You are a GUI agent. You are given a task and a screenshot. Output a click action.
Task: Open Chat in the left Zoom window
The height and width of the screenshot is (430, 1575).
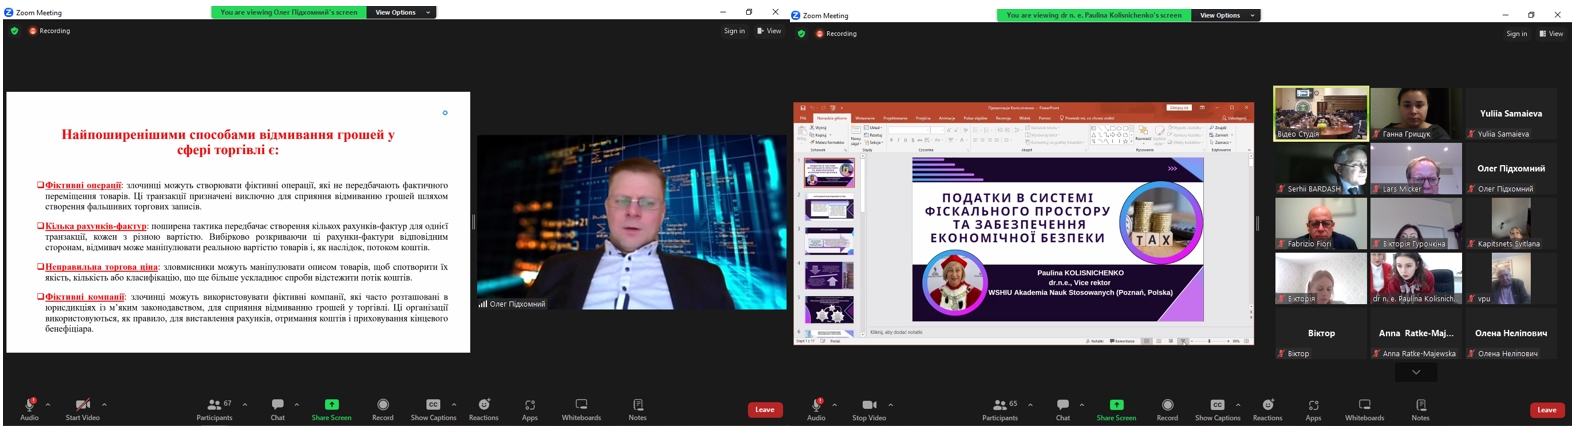pos(277,409)
